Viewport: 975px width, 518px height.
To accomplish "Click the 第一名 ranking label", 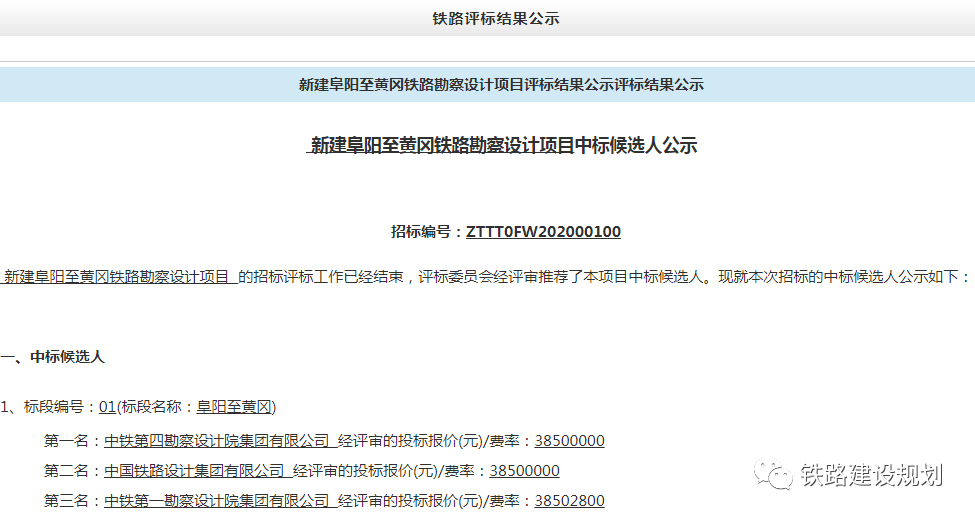I will click(x=68, y=441).
